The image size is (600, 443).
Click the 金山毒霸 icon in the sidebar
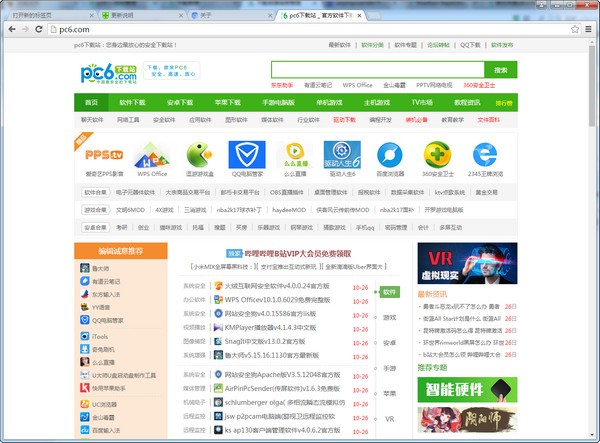click(85, 417)
